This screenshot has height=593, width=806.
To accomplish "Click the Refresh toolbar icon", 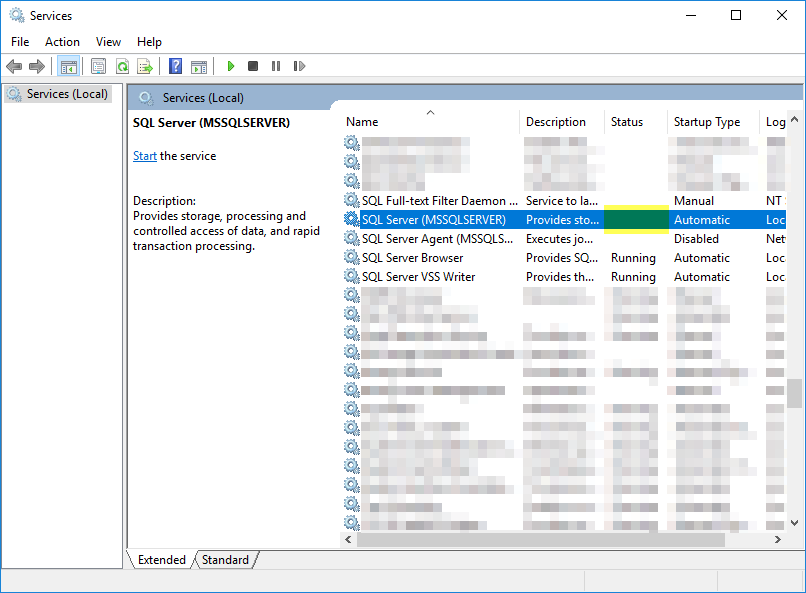I will click(x=122, y=66).
